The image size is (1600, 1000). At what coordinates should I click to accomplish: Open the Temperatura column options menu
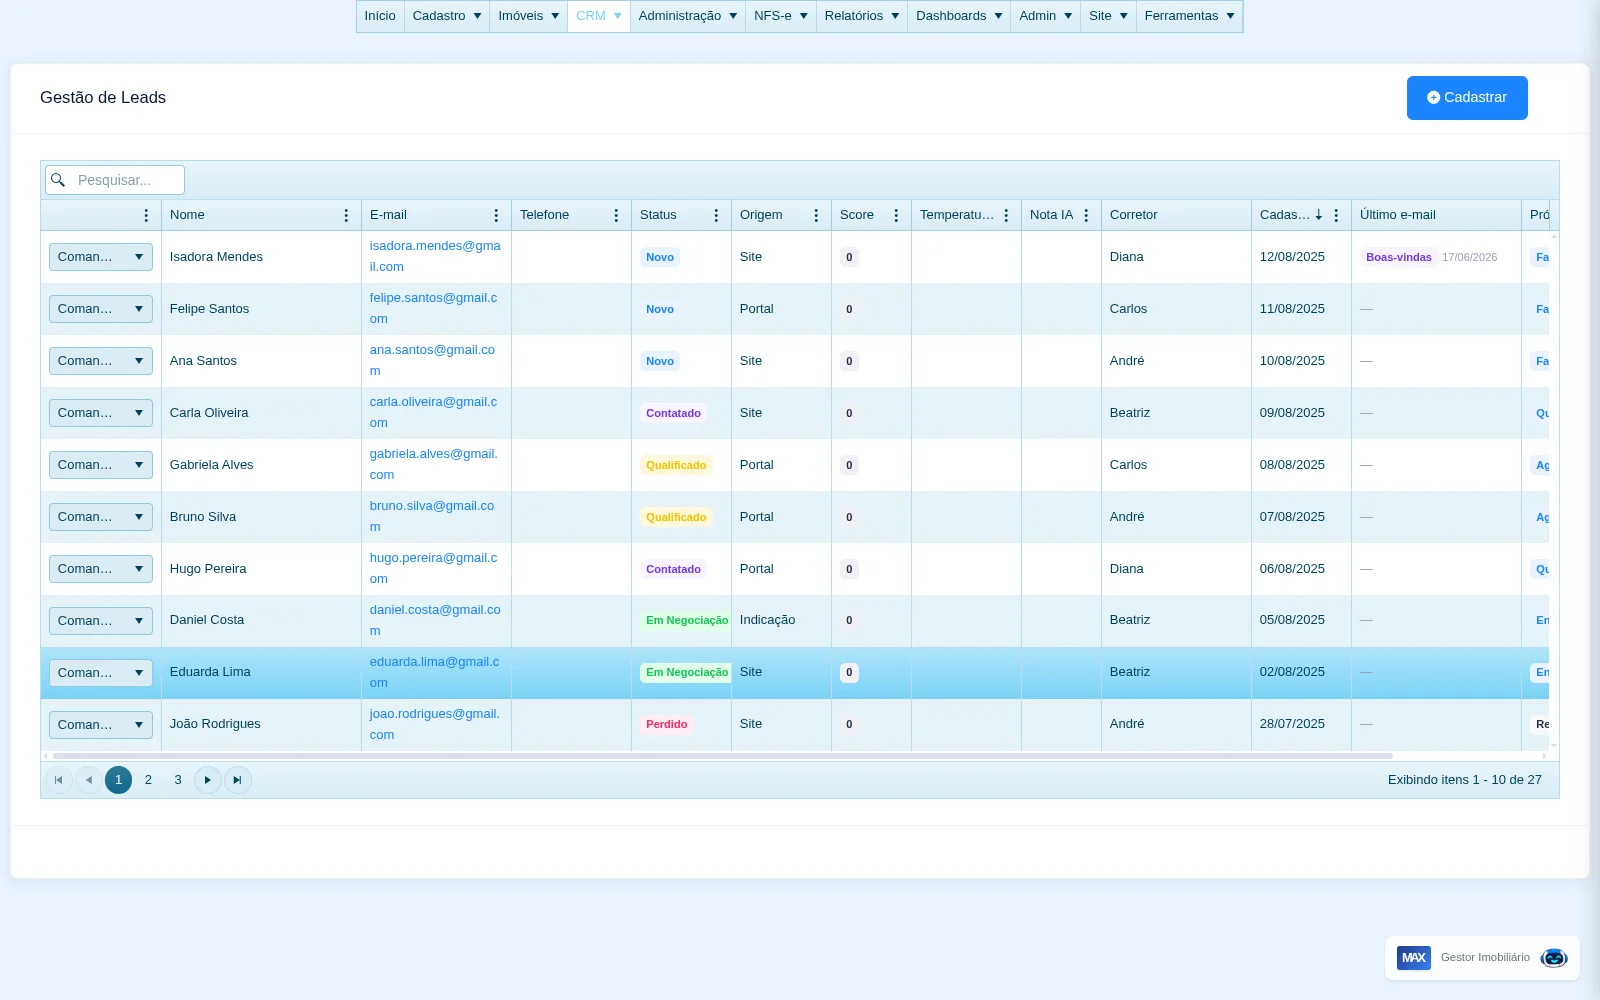pos(1006,215)
